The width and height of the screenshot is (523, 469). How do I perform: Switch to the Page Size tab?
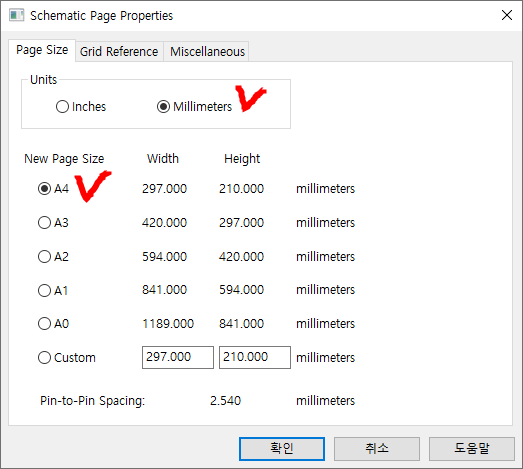pos(42,50)
